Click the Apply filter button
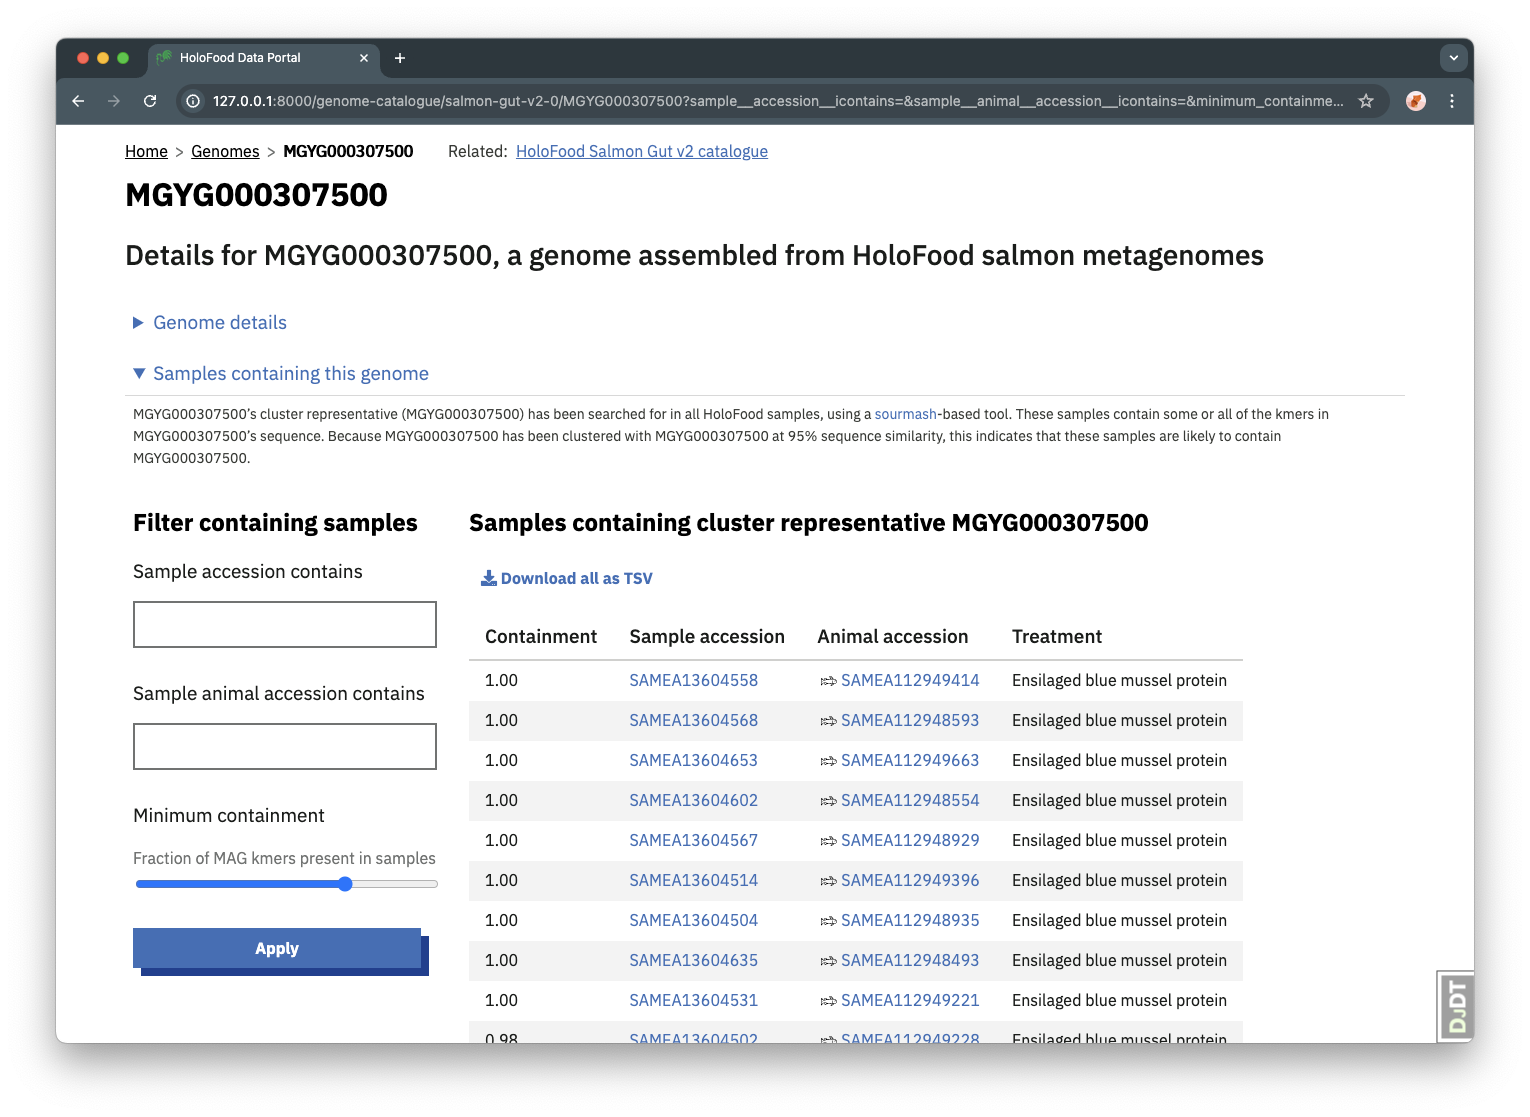This screenshot has width=1530, height=1117. 277,949
